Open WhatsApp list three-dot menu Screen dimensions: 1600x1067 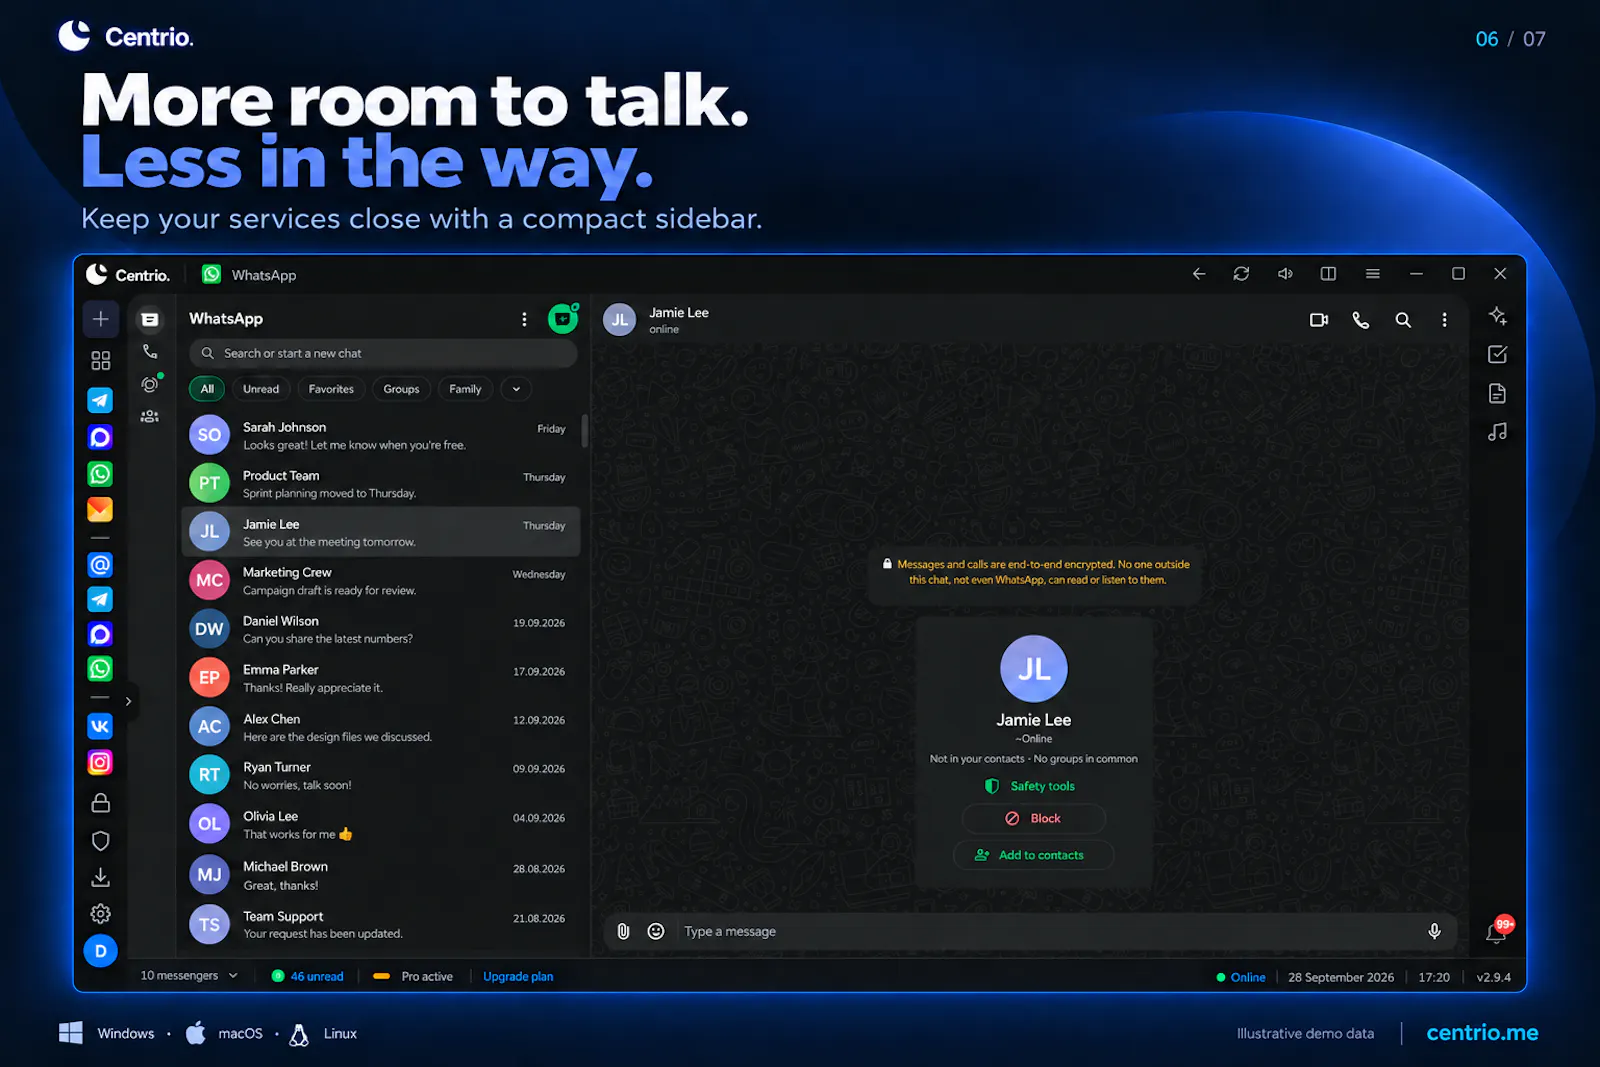(524, 319)
